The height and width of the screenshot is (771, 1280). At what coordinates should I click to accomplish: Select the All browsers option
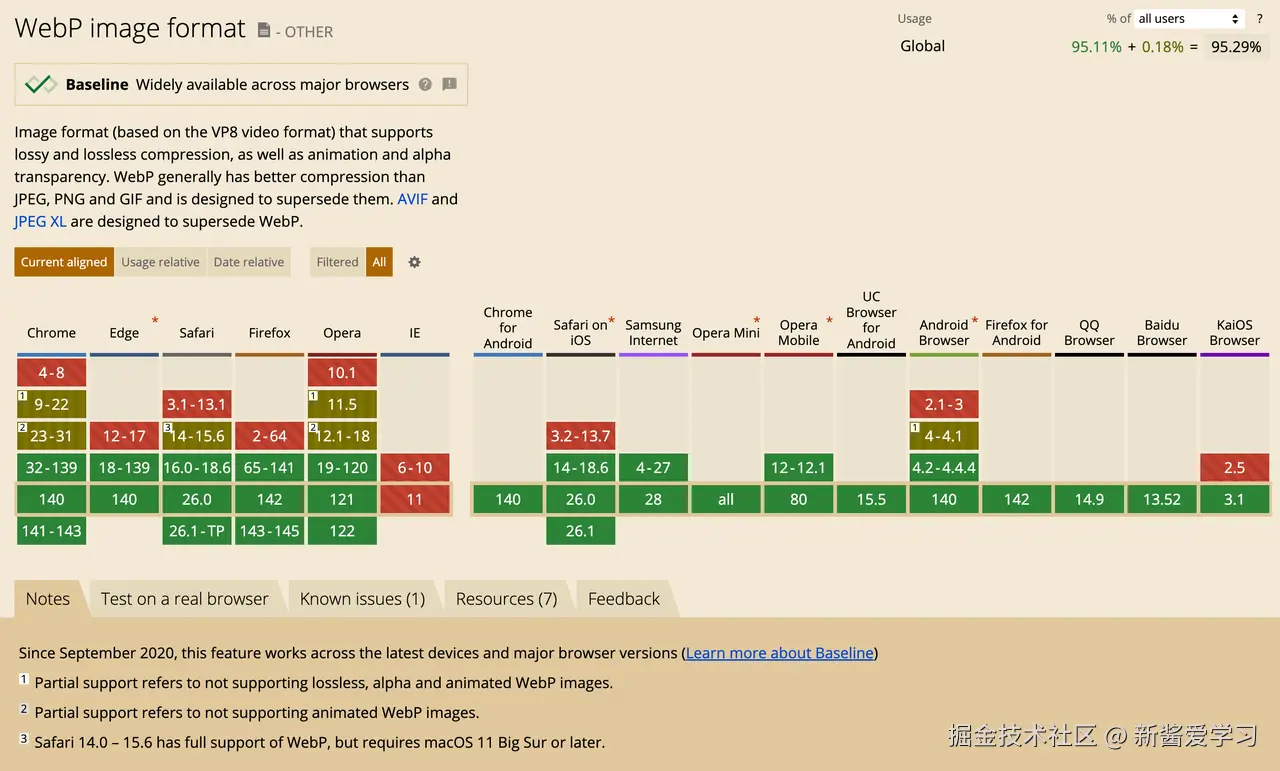tap(379, 262)
